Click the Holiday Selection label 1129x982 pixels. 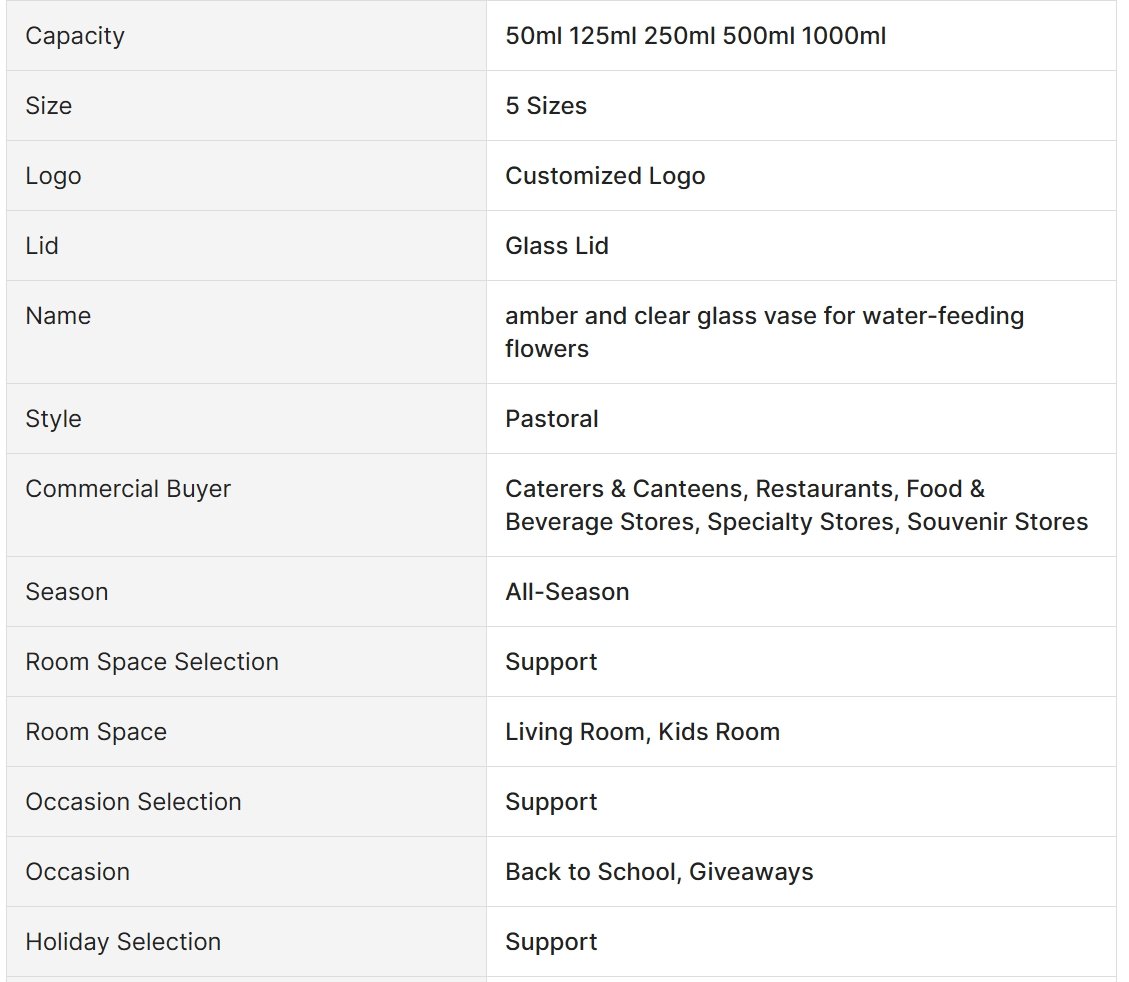(123, 942)
